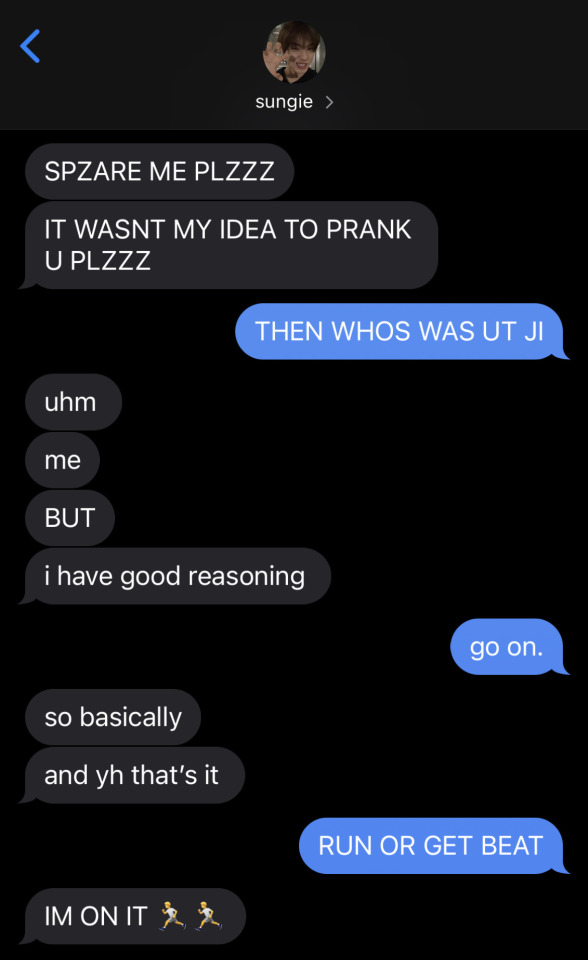Tap the sungie contact name
This screenshot has height=960, width=588.
[284, 102]
